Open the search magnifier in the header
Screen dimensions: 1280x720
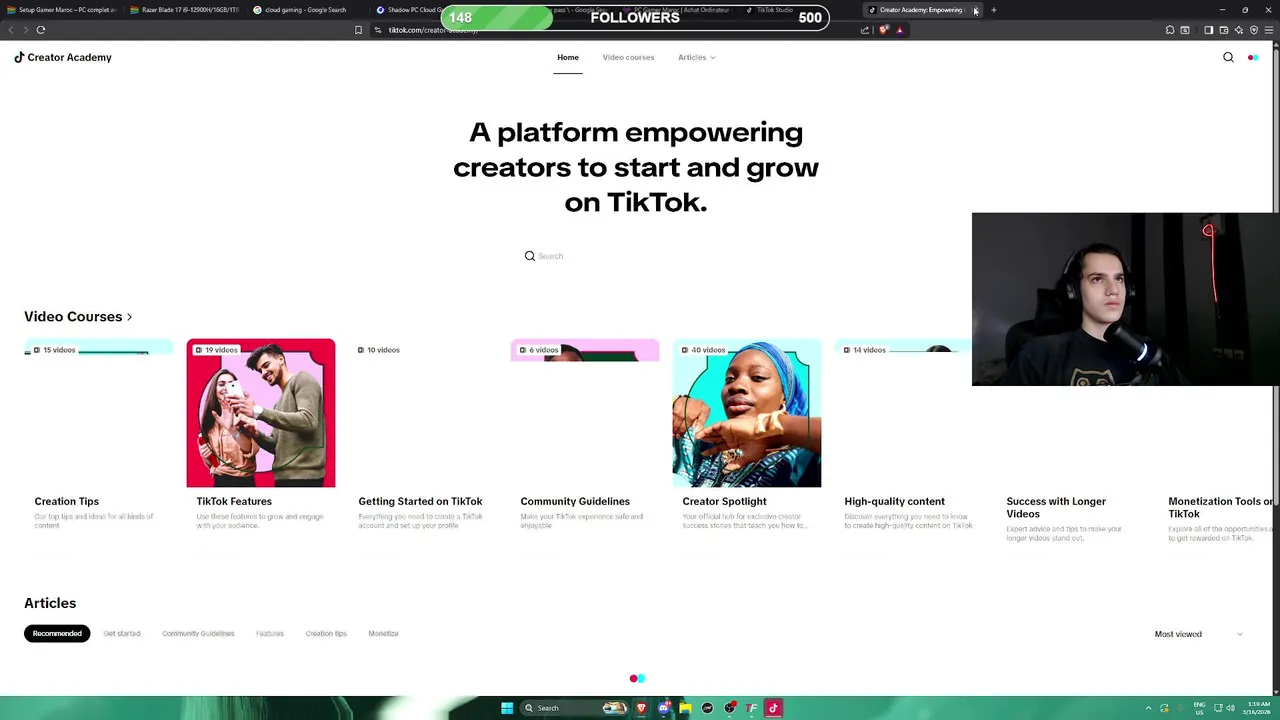[x=1228, y=57]
